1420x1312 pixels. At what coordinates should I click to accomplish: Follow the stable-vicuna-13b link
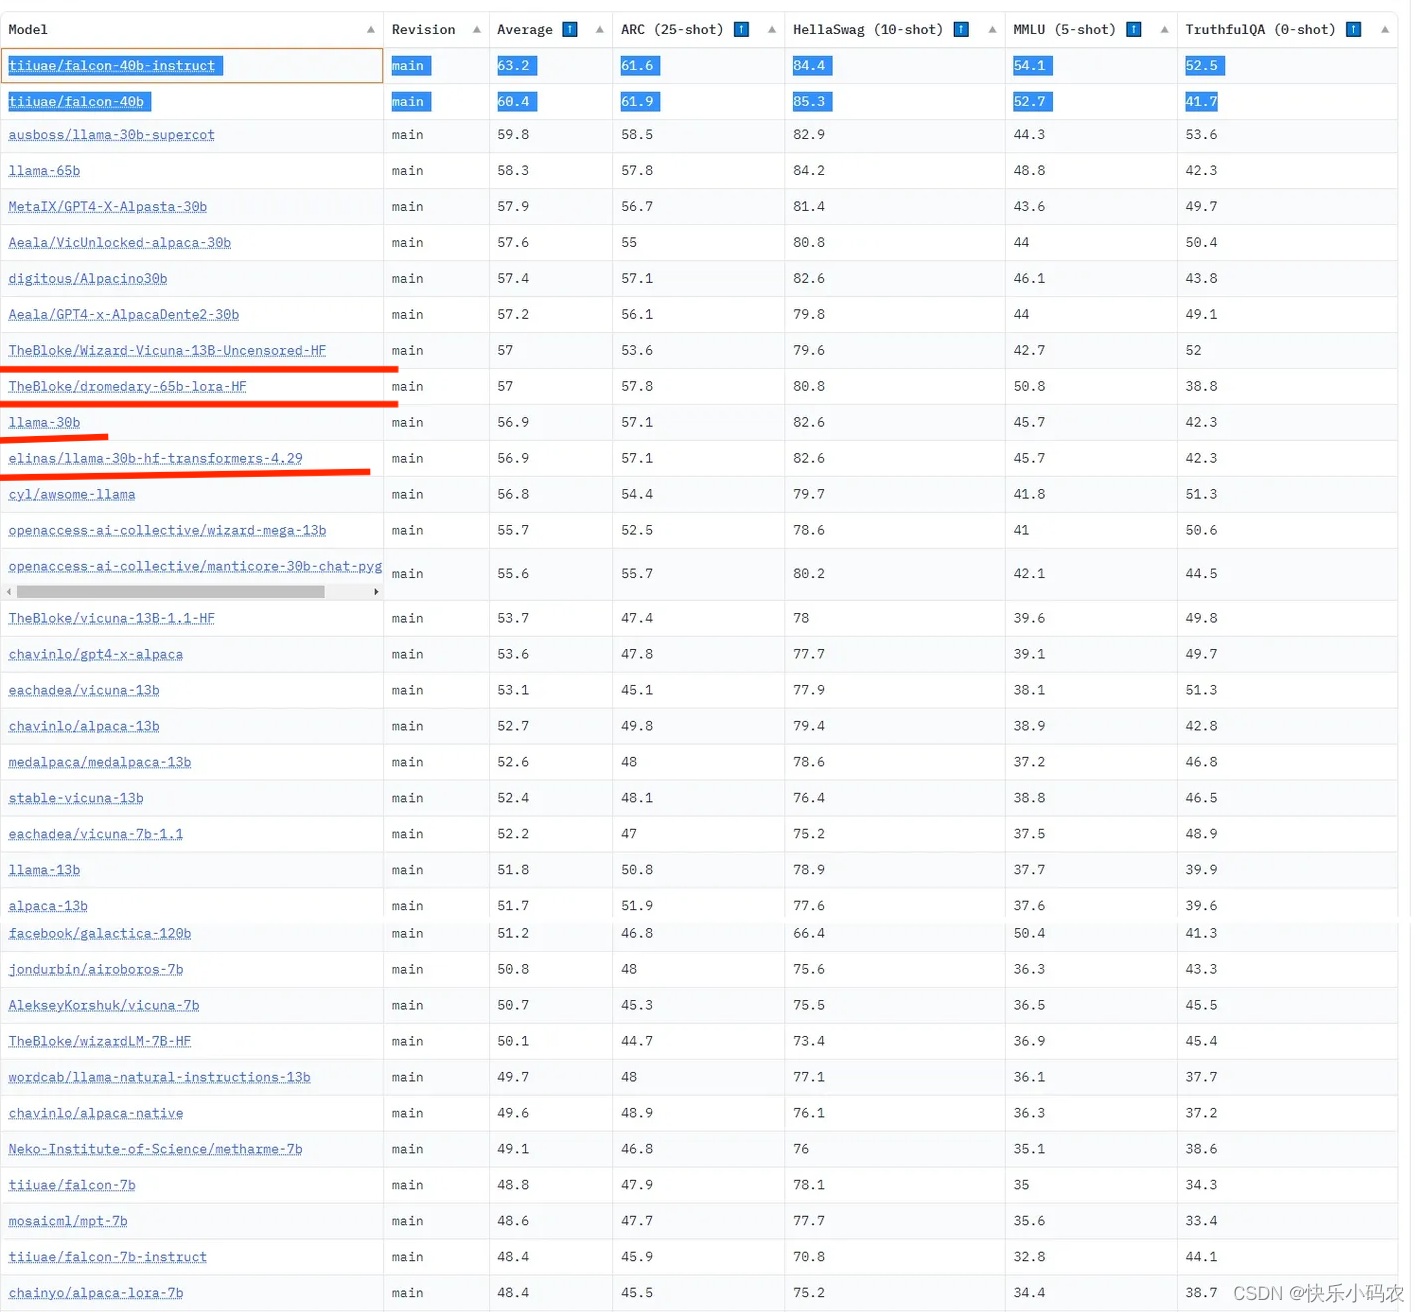pos(76,799)
